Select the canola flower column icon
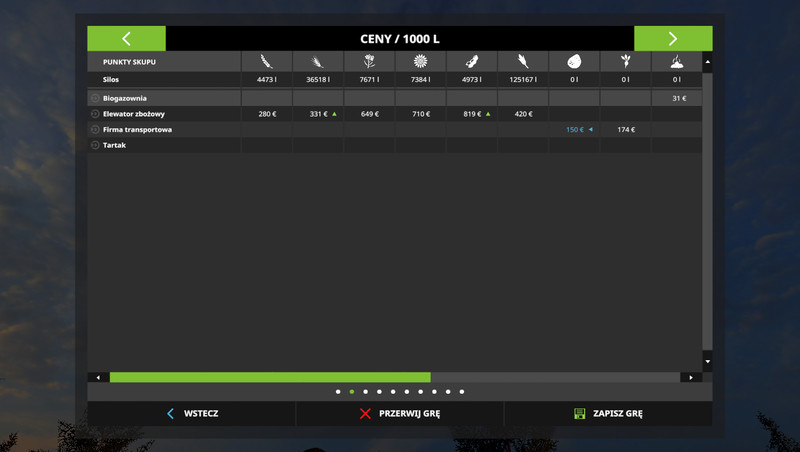800x452 pixels. [x=369, y=62]
